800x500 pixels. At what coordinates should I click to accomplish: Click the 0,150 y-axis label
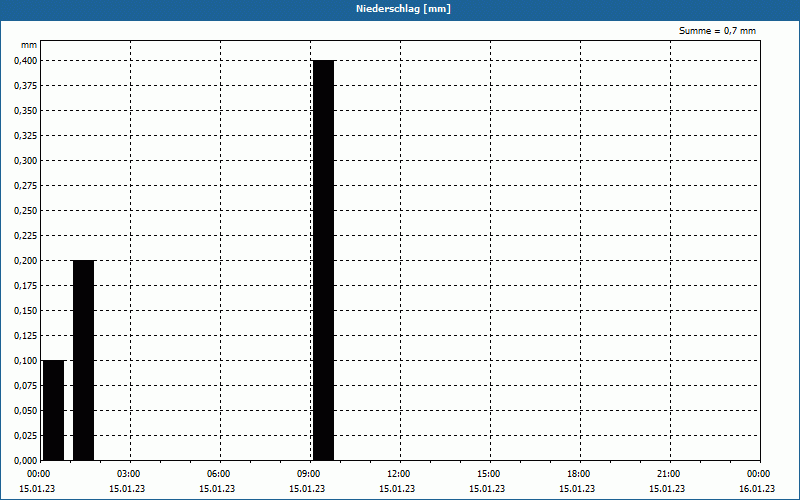point(26,311)
